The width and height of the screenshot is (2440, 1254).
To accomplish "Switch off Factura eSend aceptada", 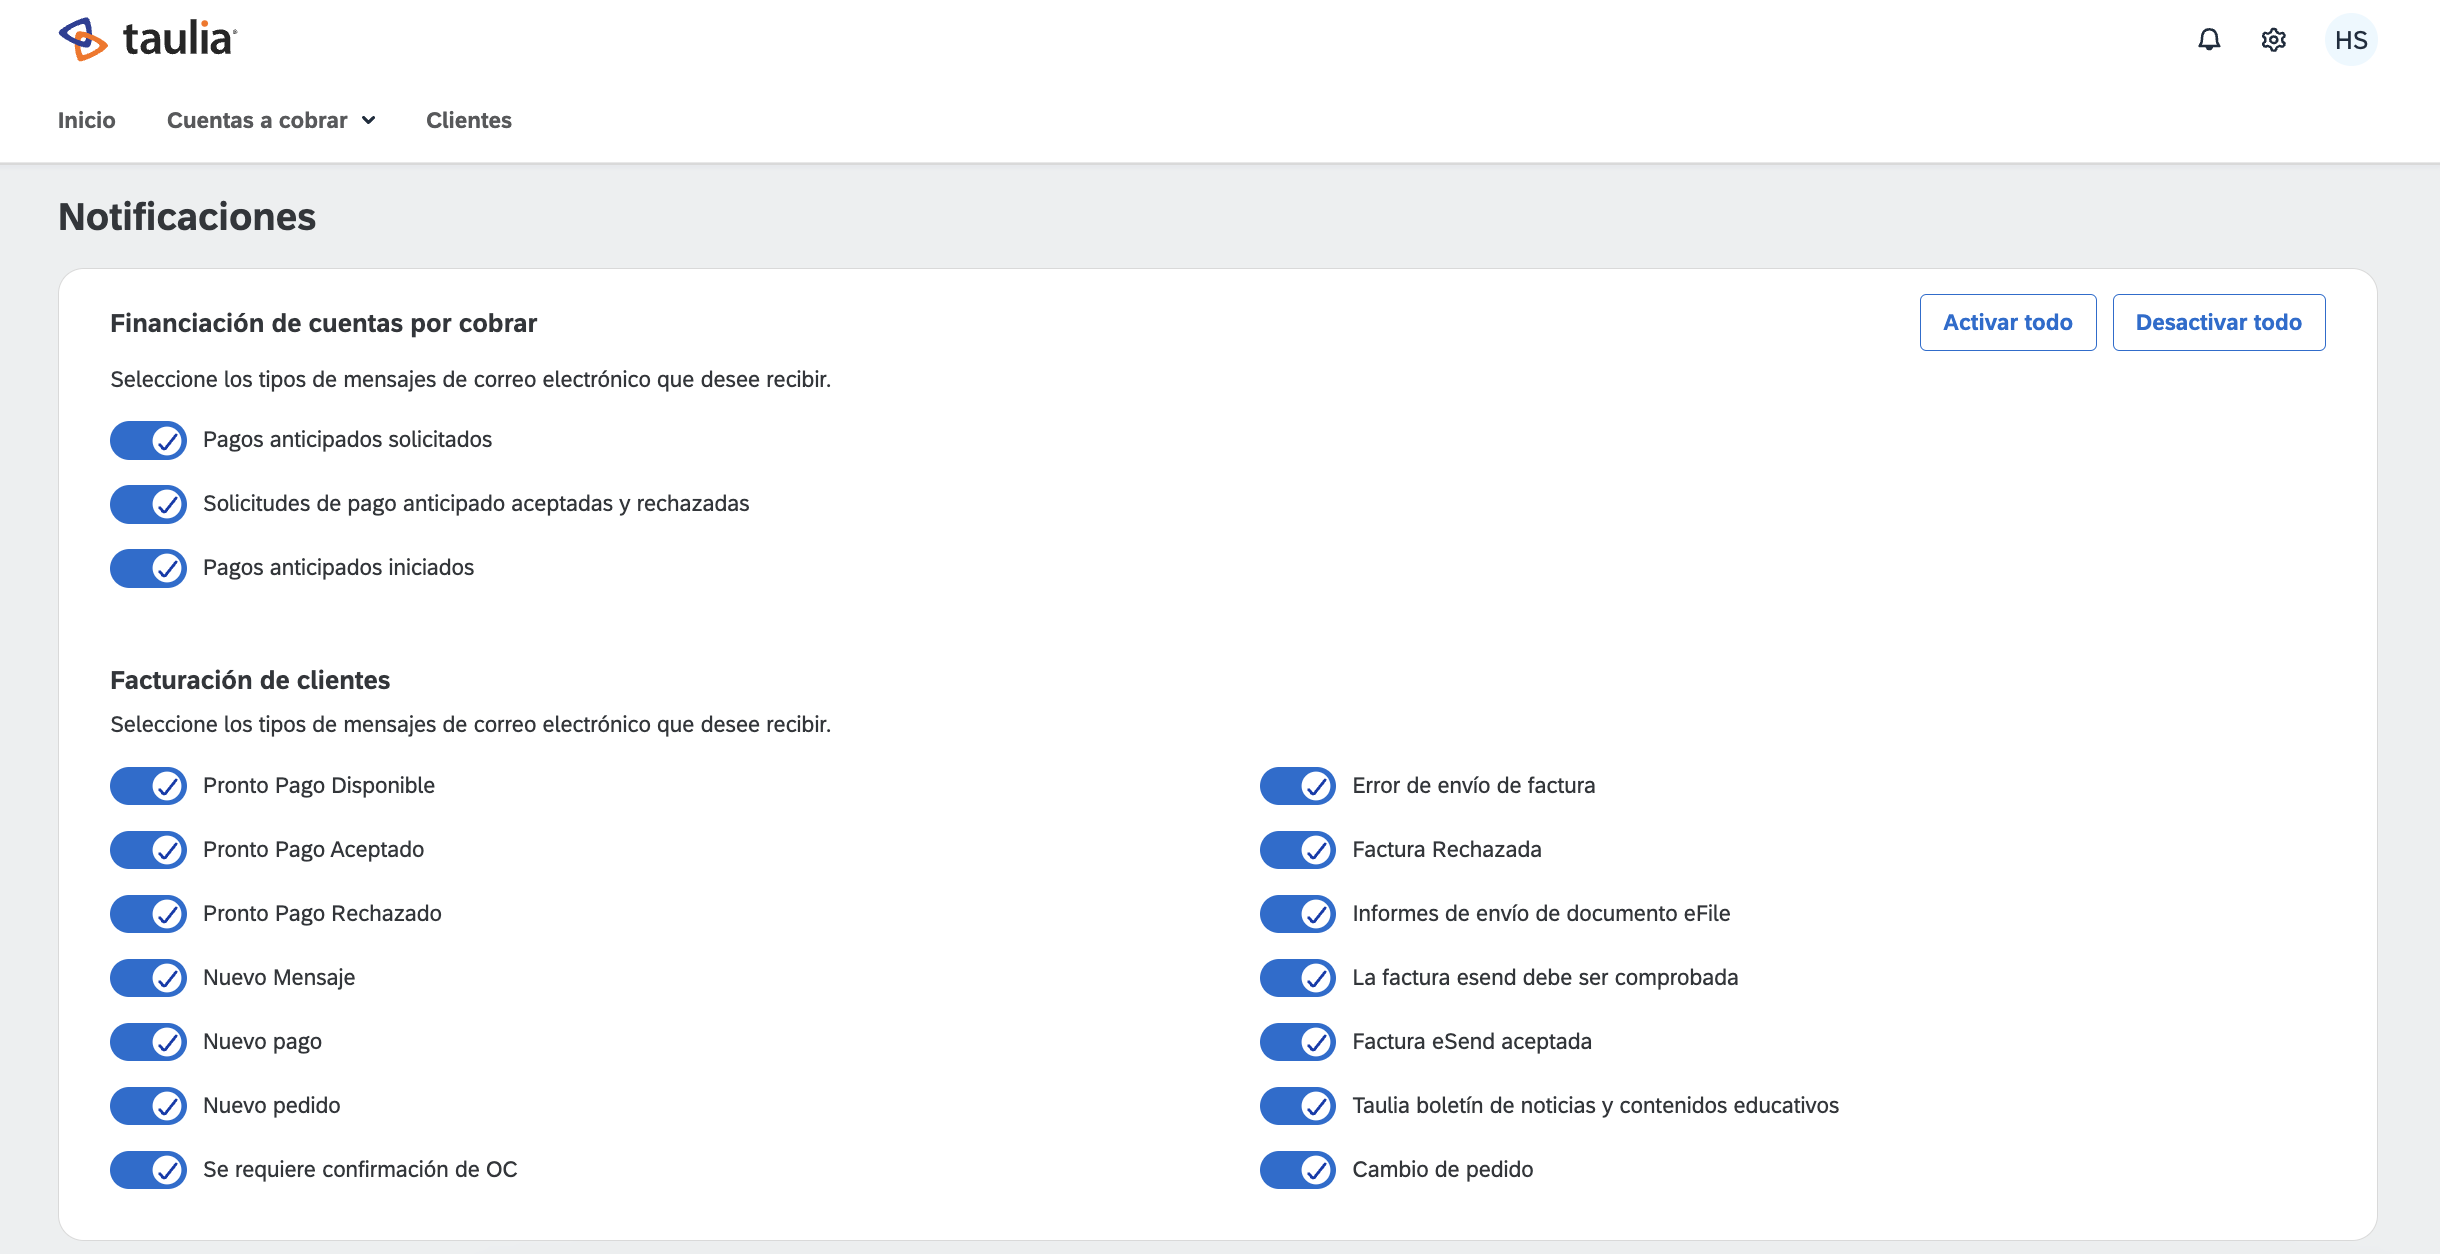I will click(1298, 1042).
